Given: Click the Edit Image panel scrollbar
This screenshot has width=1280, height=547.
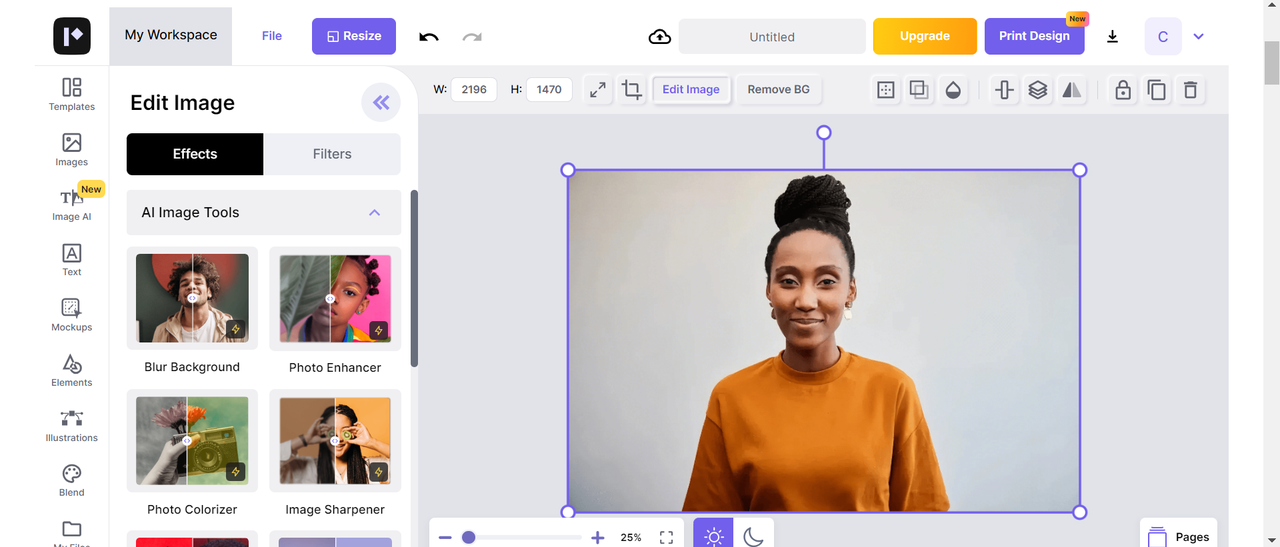Looking at the screenshot, I should point(414,278).
